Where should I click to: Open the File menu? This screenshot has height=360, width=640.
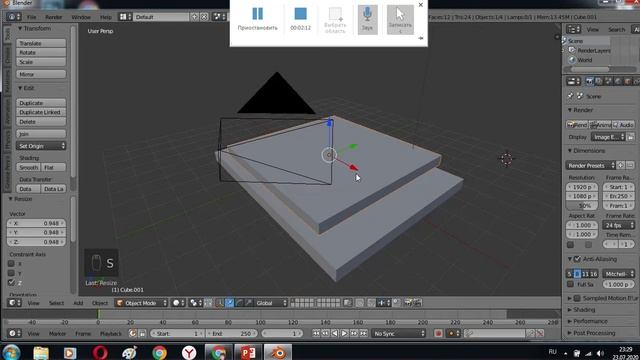(x=31, y=17)
